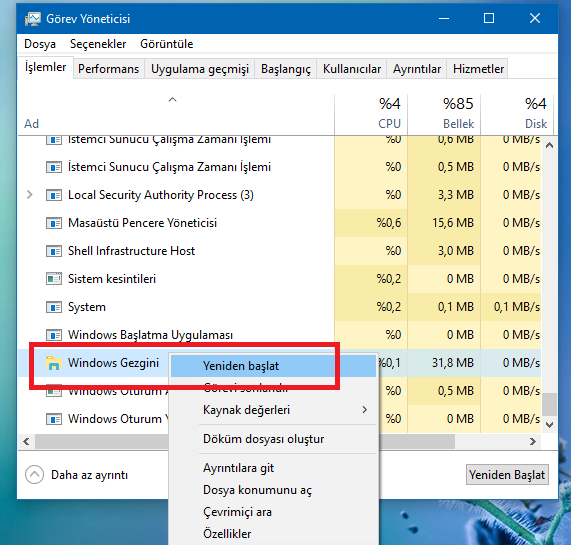The image size is (571, 545).
Task: Click the Windows Başlatma Uygulaması icon
Action: [x=54, y=335]
